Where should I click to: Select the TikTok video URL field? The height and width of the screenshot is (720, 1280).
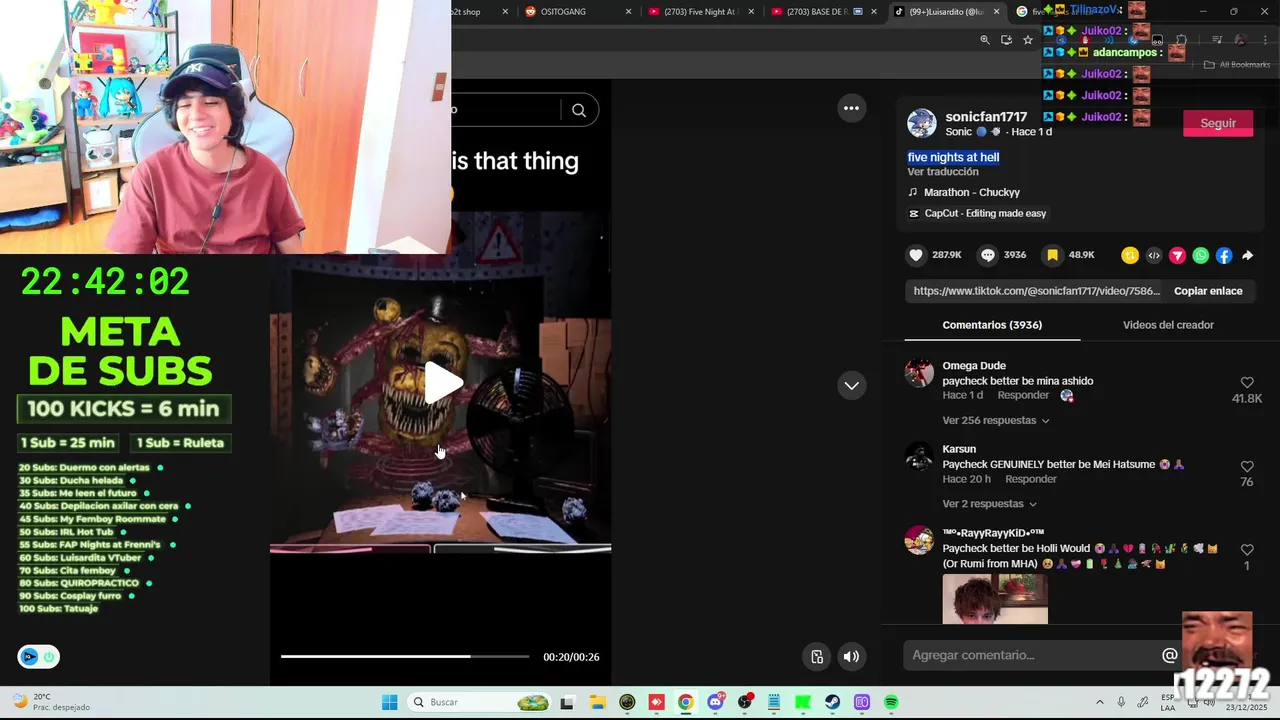click(x=1036, y=291)
